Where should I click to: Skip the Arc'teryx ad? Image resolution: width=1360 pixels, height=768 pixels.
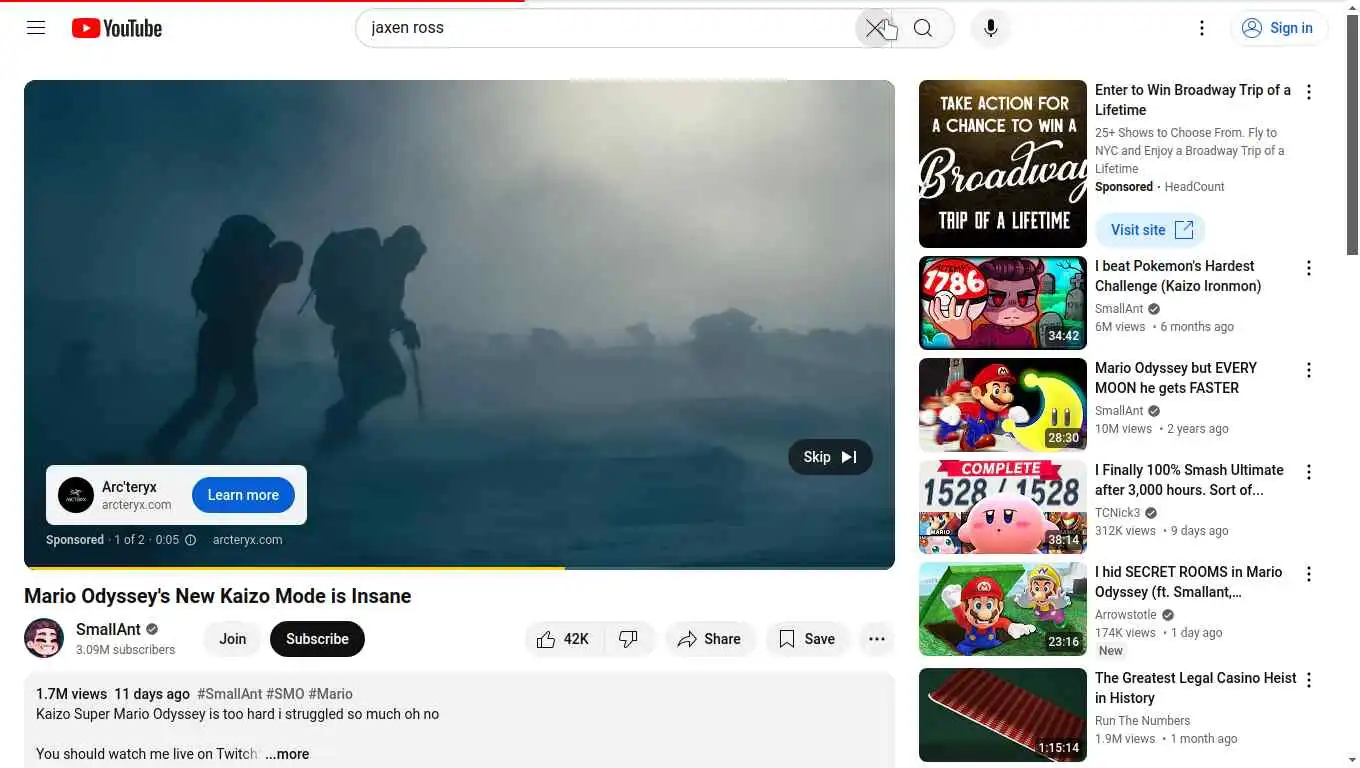[x=830, y=457]
